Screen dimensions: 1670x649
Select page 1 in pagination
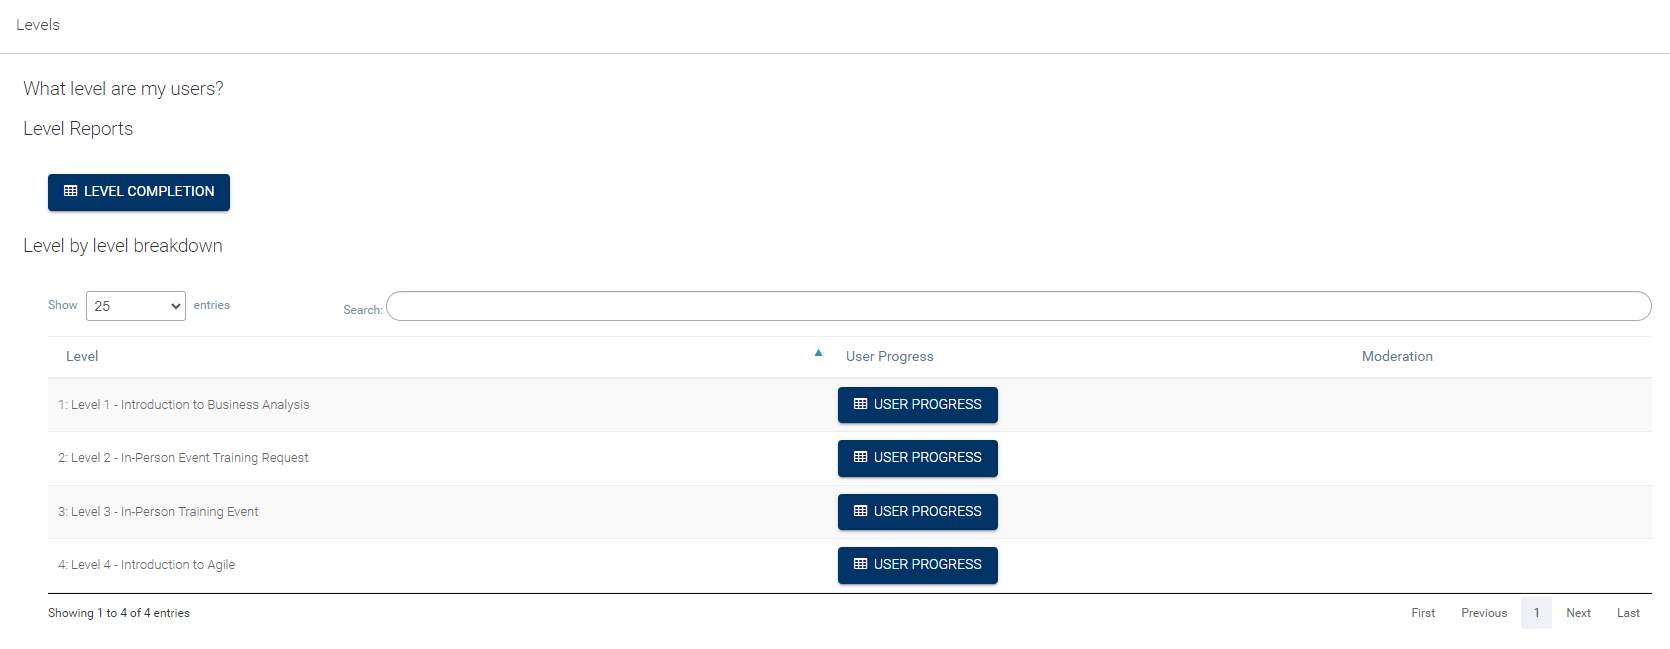(x=1536, y=613)
